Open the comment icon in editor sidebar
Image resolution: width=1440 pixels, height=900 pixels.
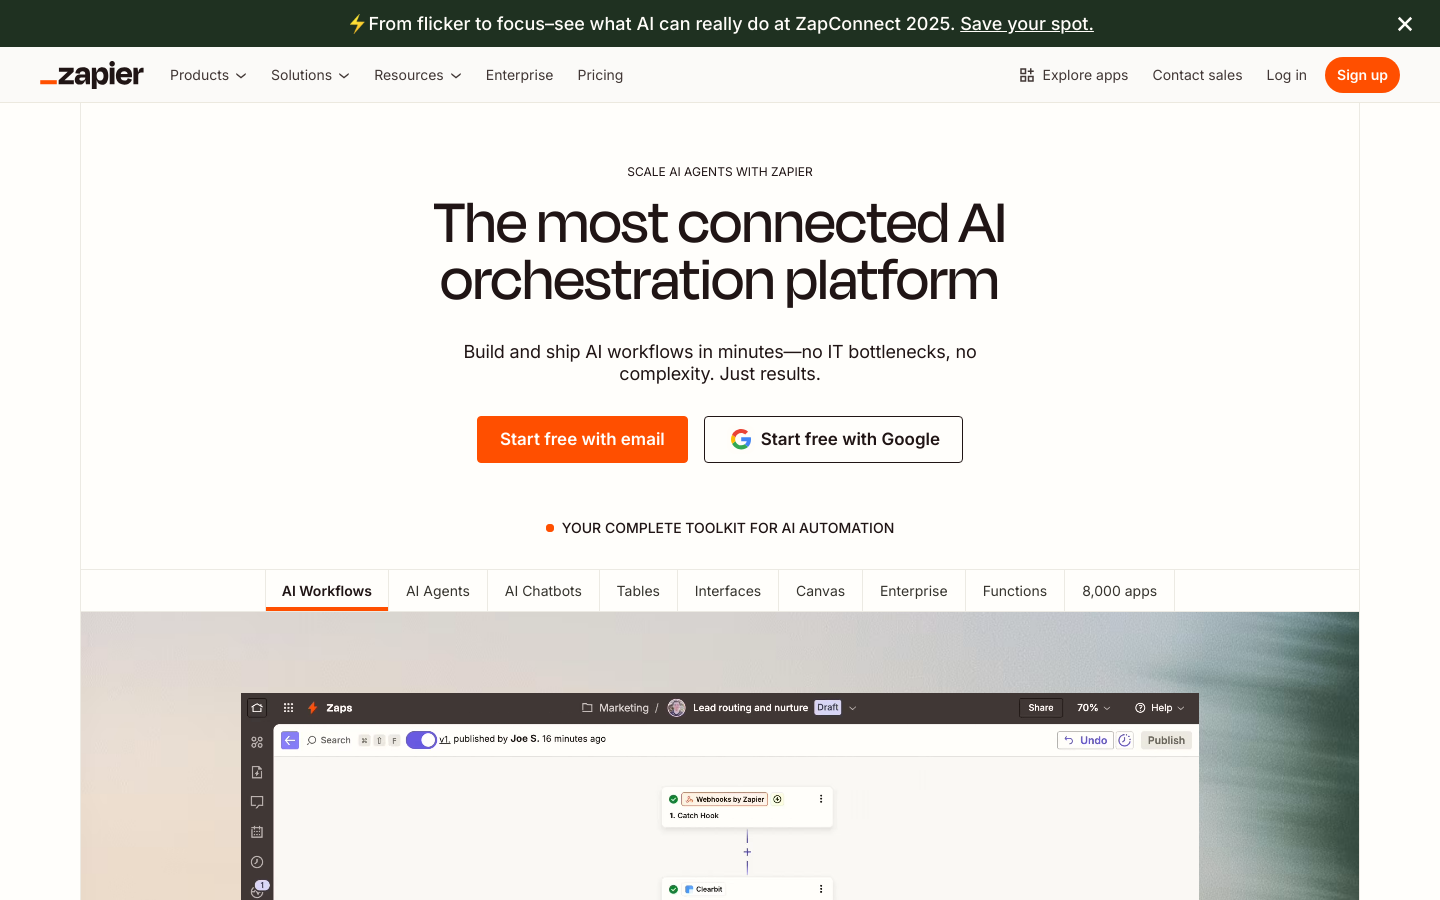(257, 802)
